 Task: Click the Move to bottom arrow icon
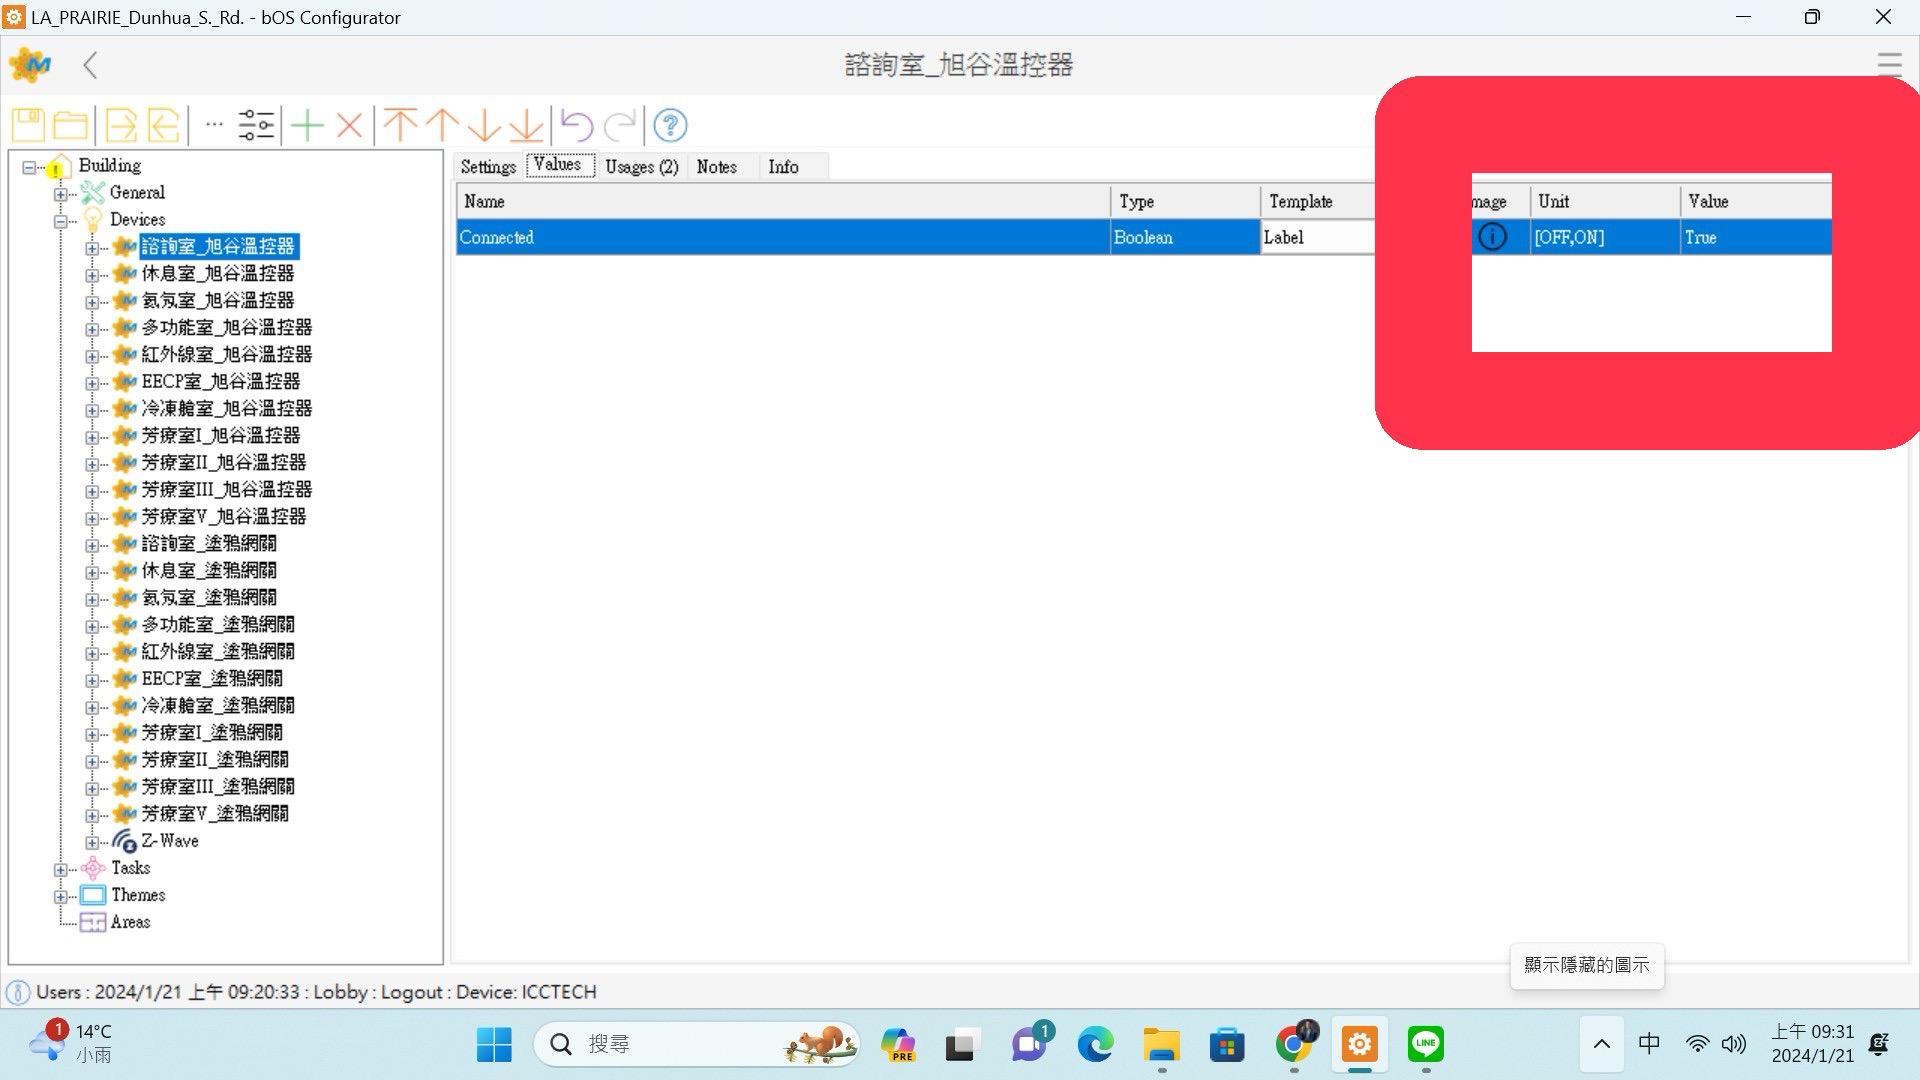pyautogui.click(x=526, y=126)
